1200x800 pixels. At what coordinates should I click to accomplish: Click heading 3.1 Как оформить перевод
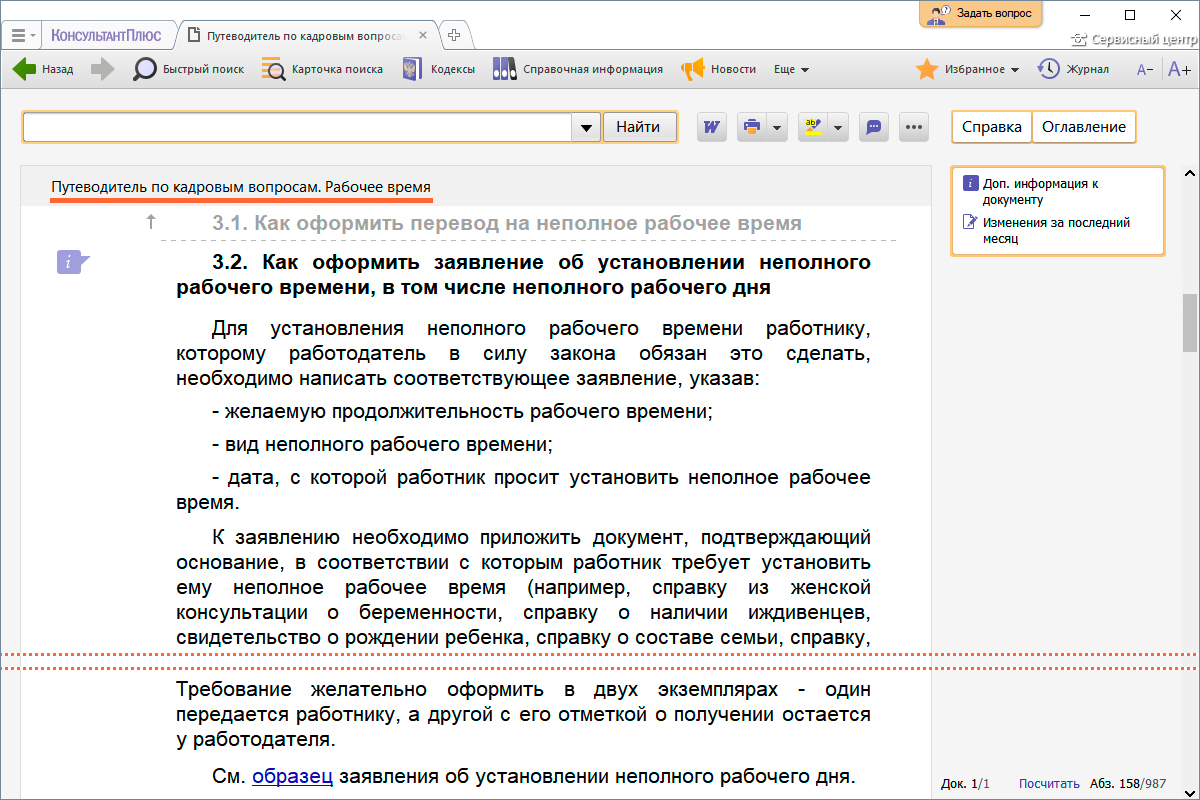507,223
